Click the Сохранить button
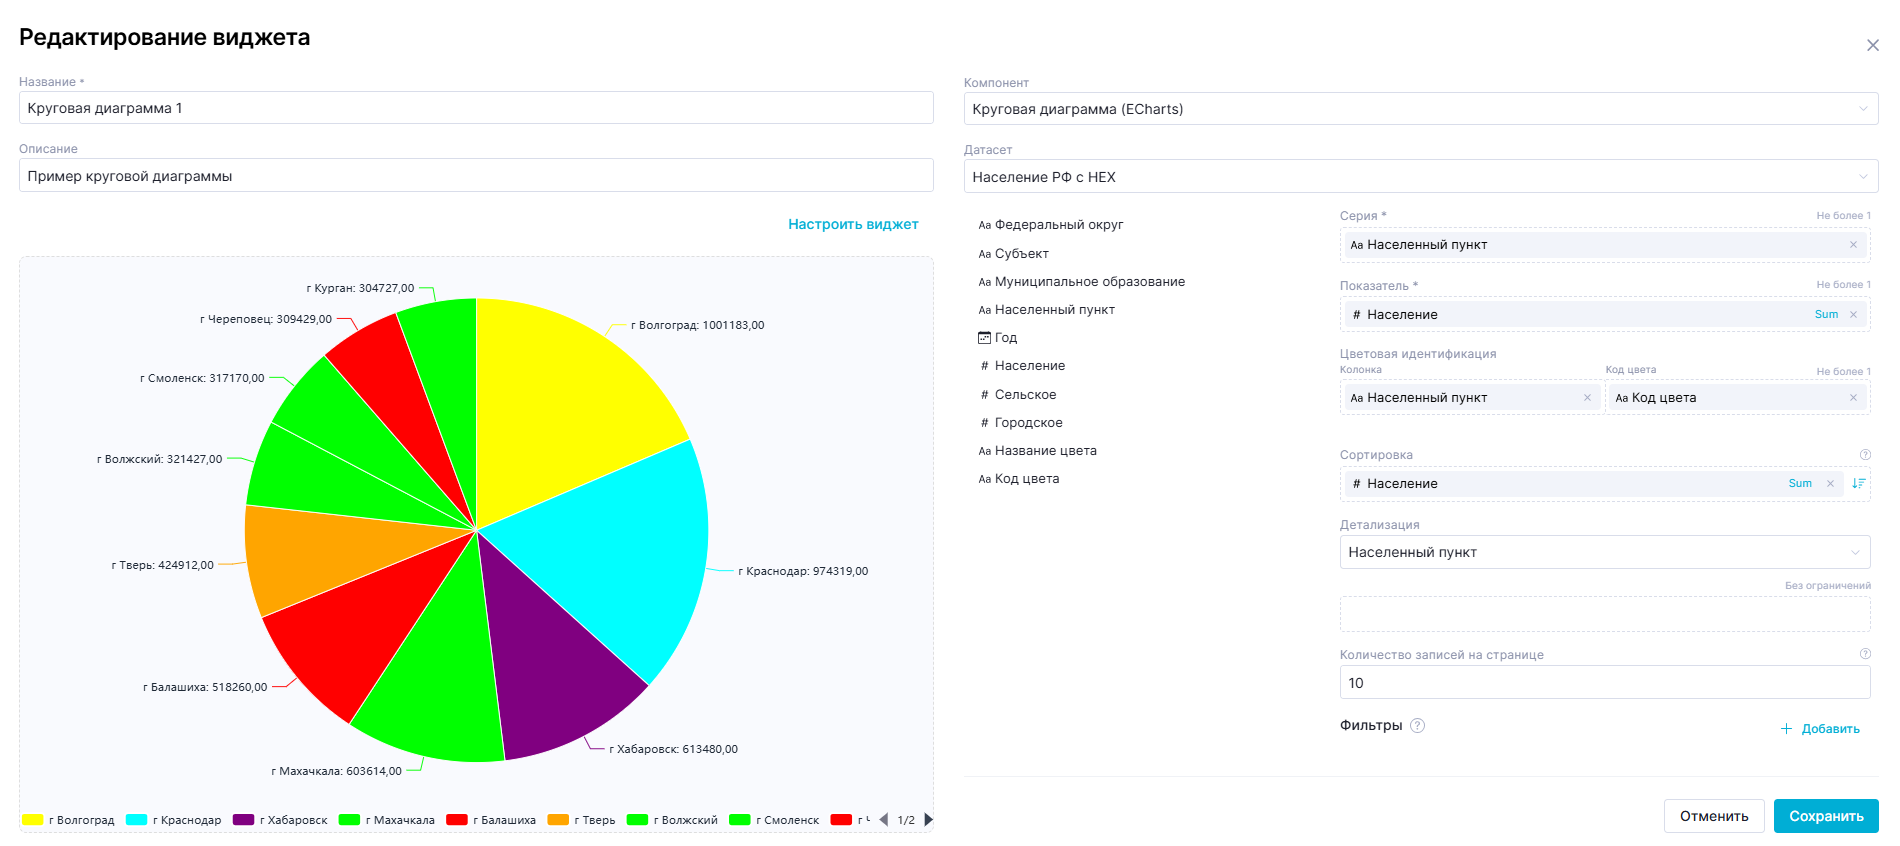Viewport: 1900px width, 846px height. [x=1825, y=816]
